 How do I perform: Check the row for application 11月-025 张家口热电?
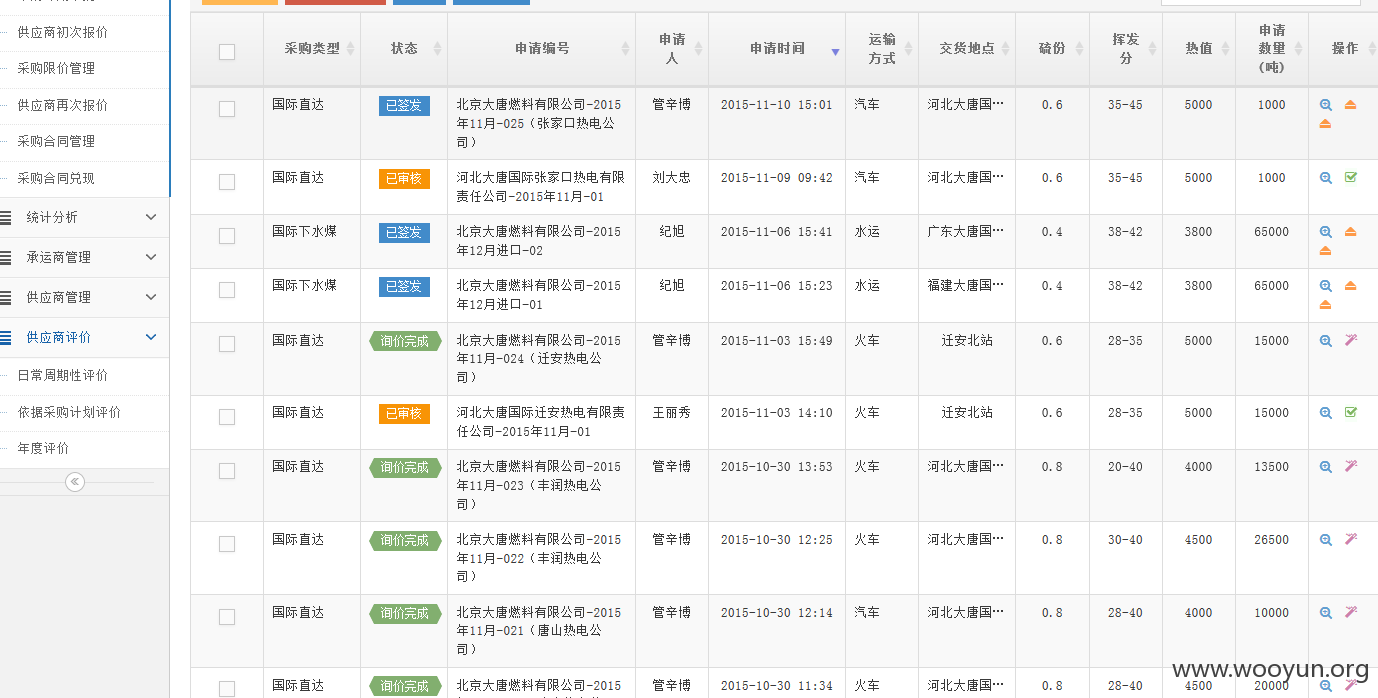pos(227,109)
